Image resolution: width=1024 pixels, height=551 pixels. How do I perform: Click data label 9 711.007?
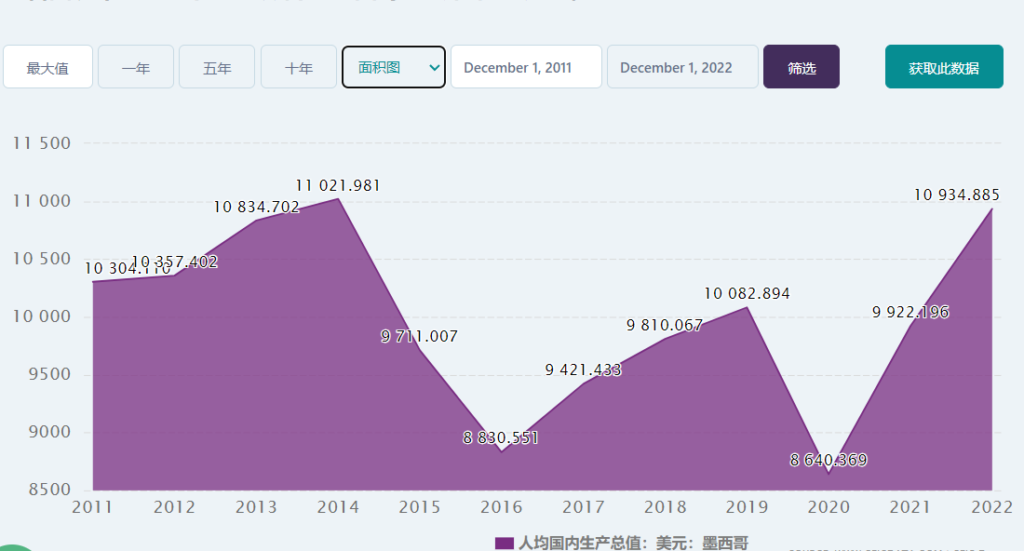(x=419, y=336)
